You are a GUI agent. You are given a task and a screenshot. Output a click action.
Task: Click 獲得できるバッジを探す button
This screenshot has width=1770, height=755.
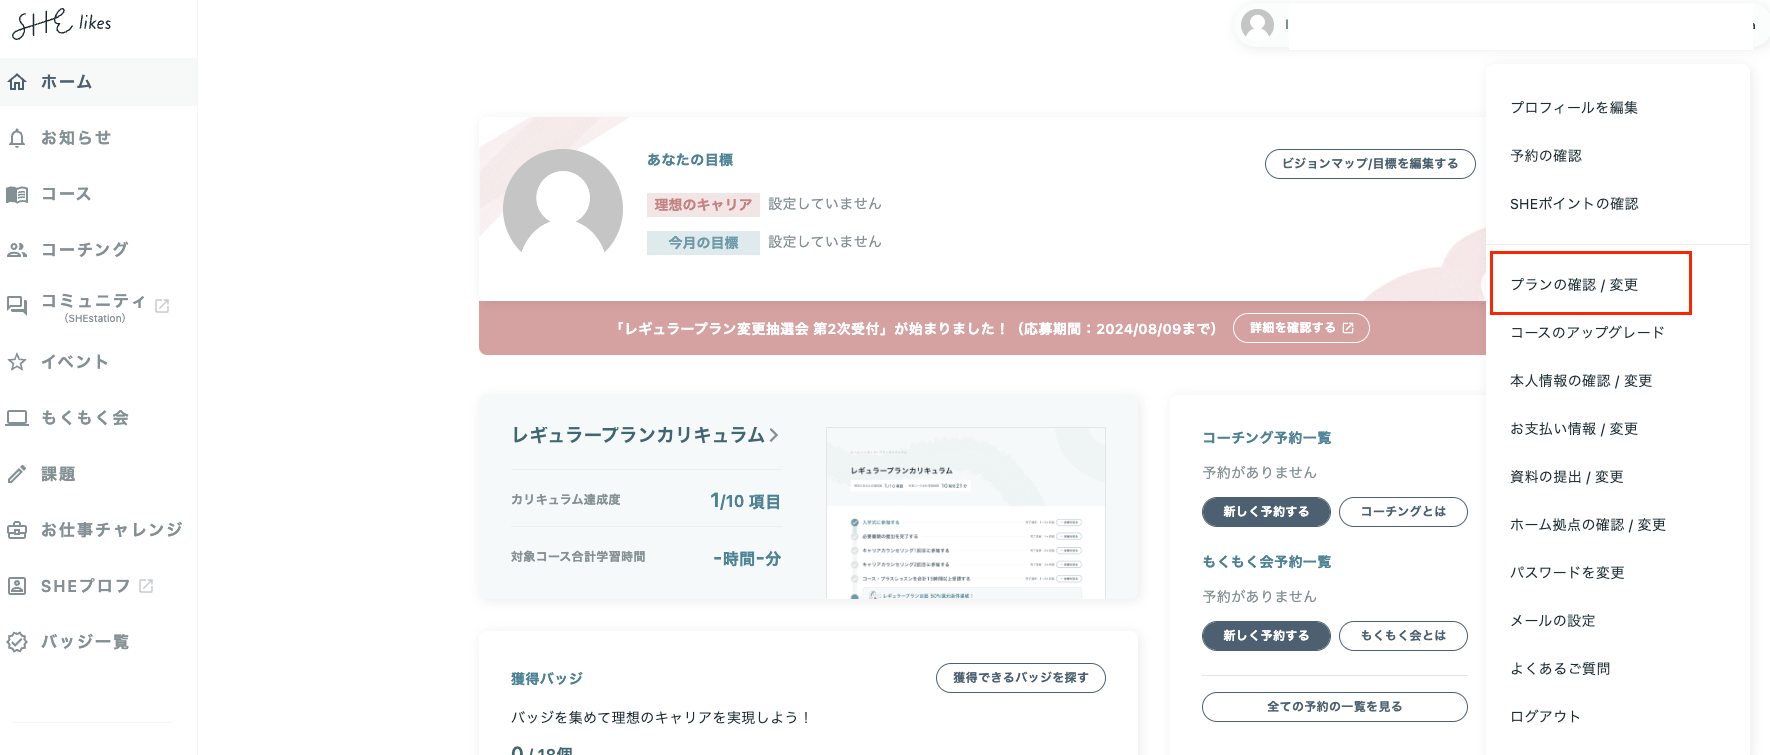click(1021, 678)
